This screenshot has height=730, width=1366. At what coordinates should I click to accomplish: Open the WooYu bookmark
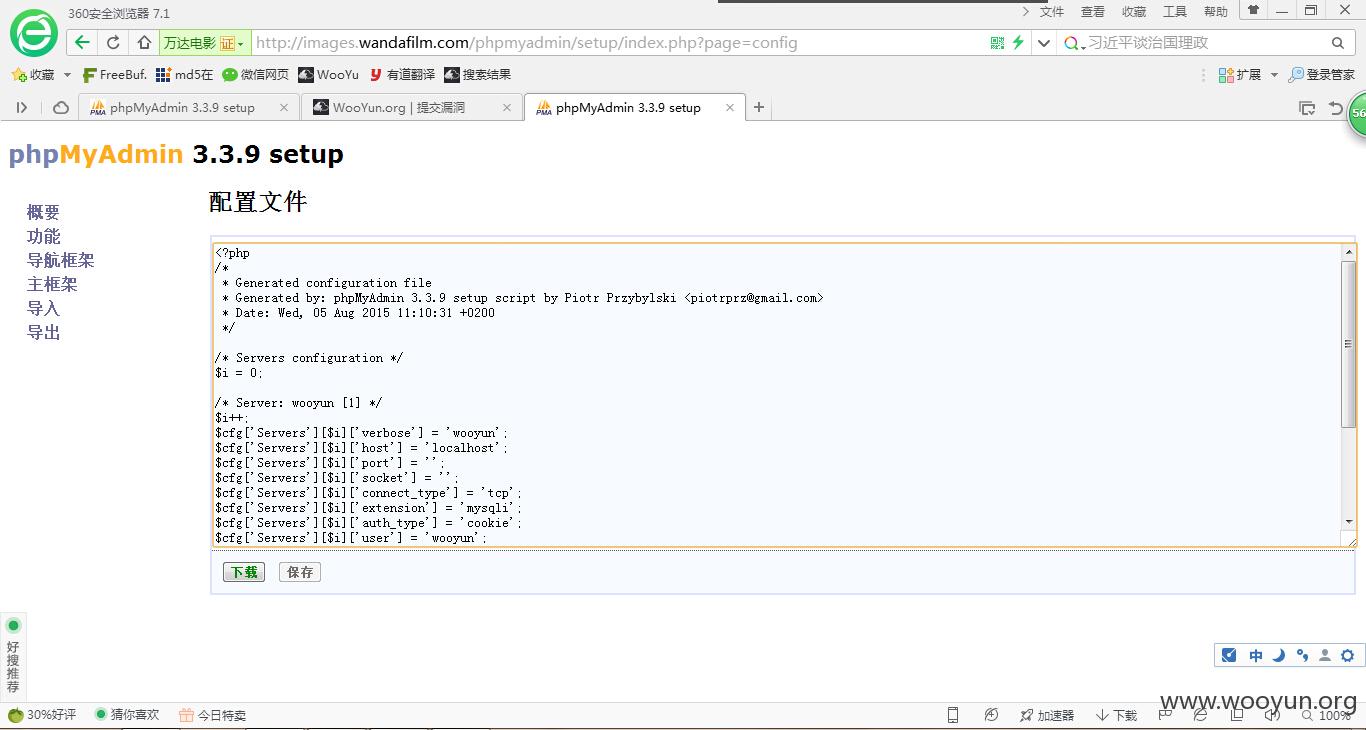pyautogui.click(x=328, y=75)
